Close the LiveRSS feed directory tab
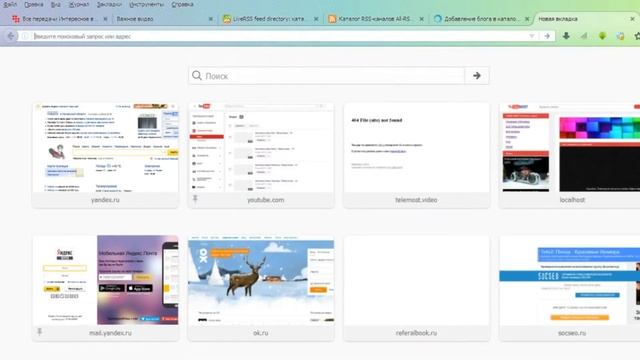The height and width of the screenshot is (360, 640). [316, 19]
